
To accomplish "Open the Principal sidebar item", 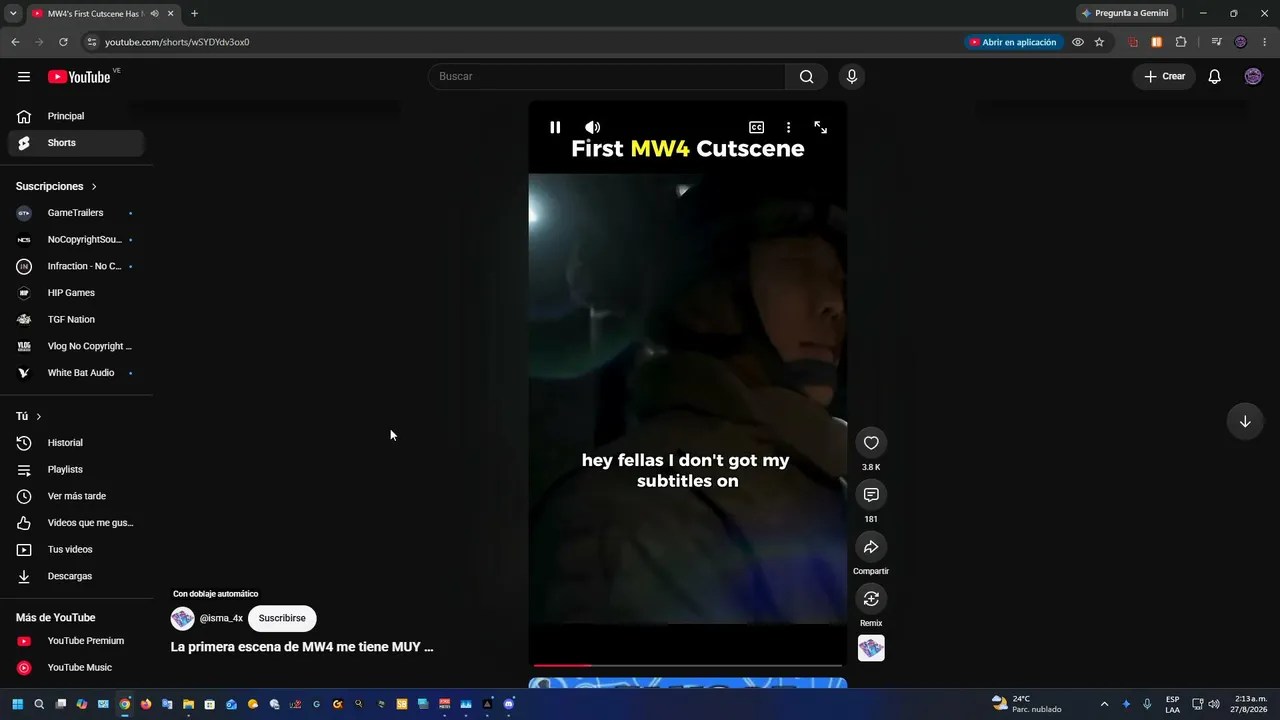I will click(x=76, y=116).
